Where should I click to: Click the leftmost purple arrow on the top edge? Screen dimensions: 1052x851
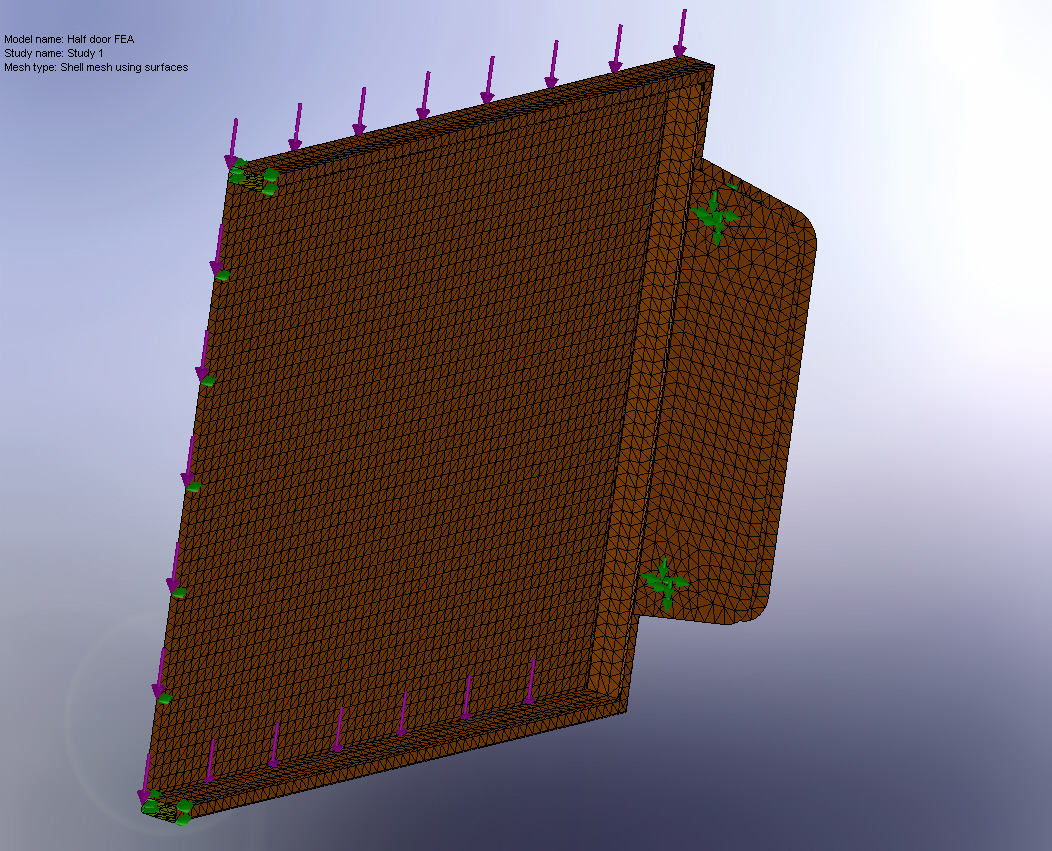coord(236,135)
